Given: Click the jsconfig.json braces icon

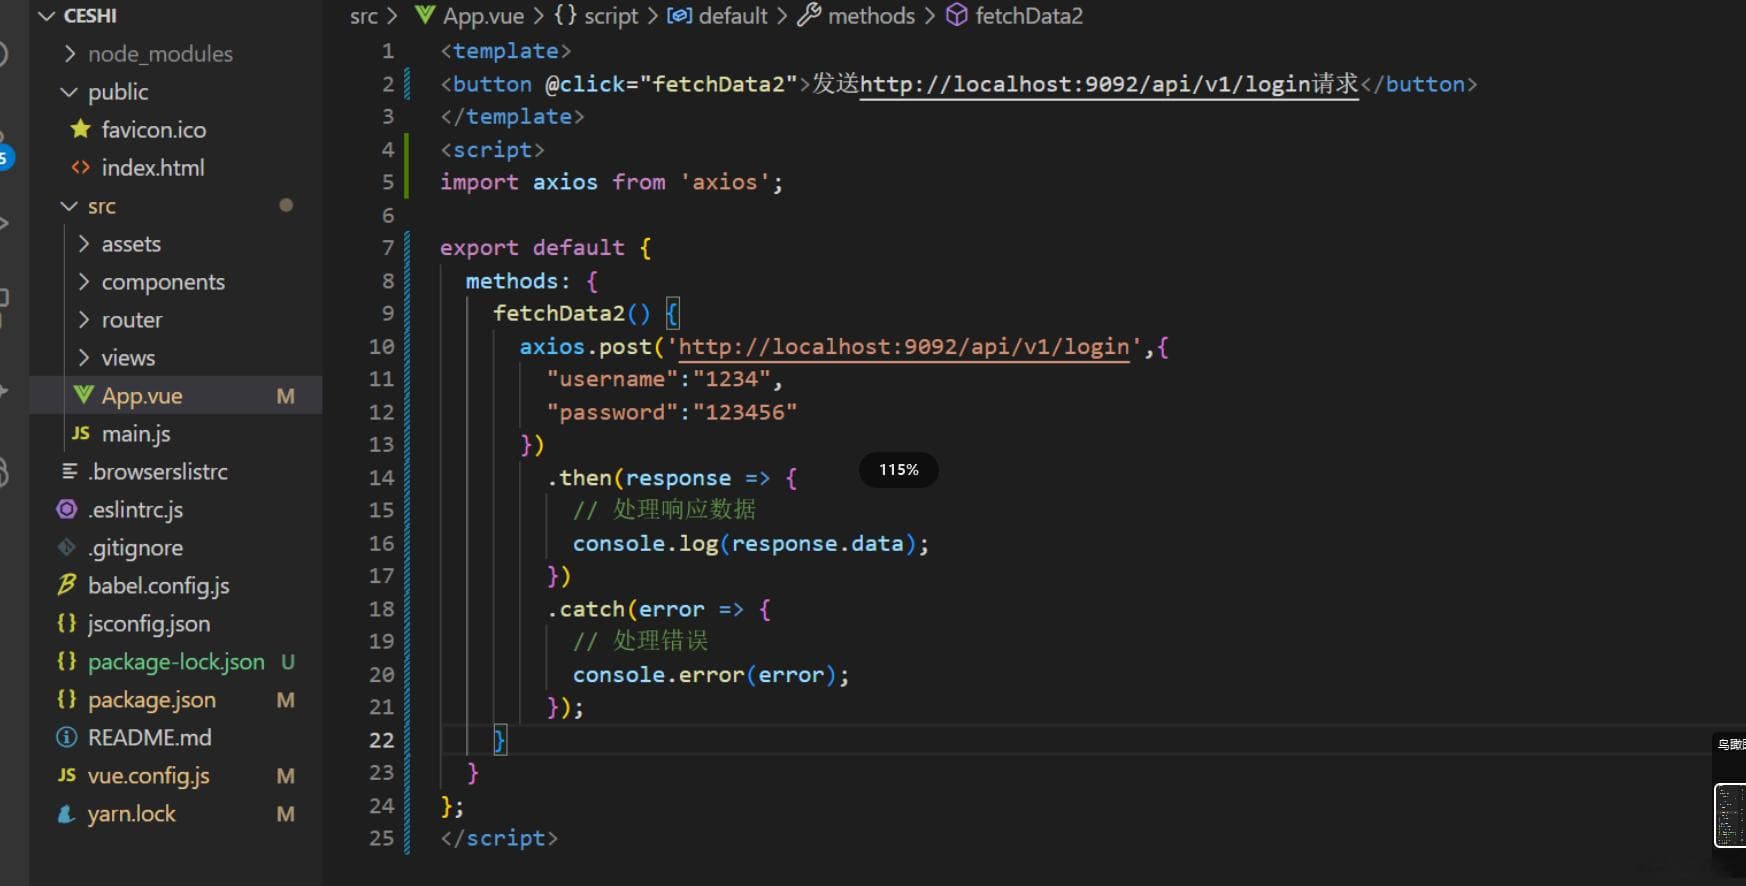Looking at the screenshot, I should click(x=67, y=623).
